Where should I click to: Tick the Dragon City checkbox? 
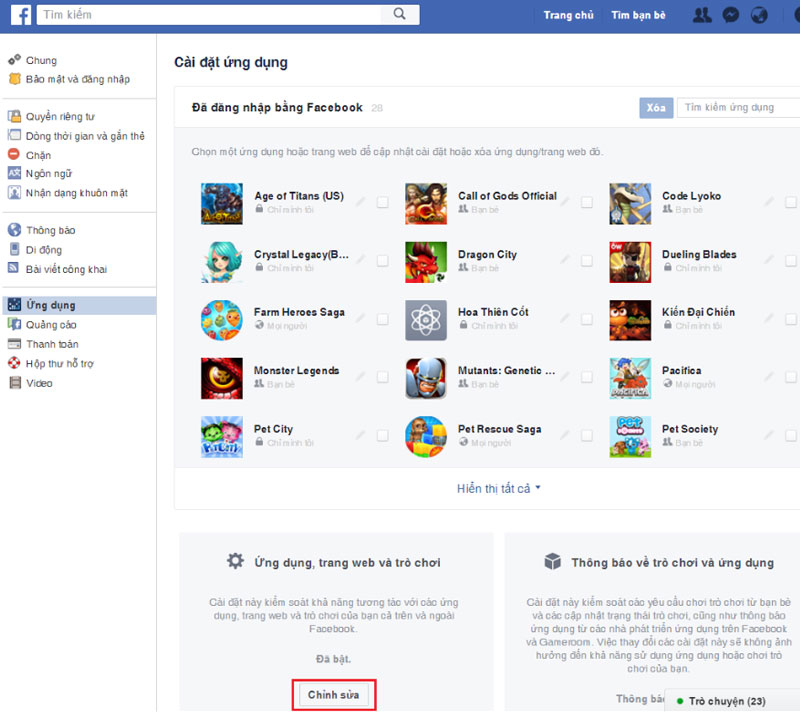click(587, 261)
